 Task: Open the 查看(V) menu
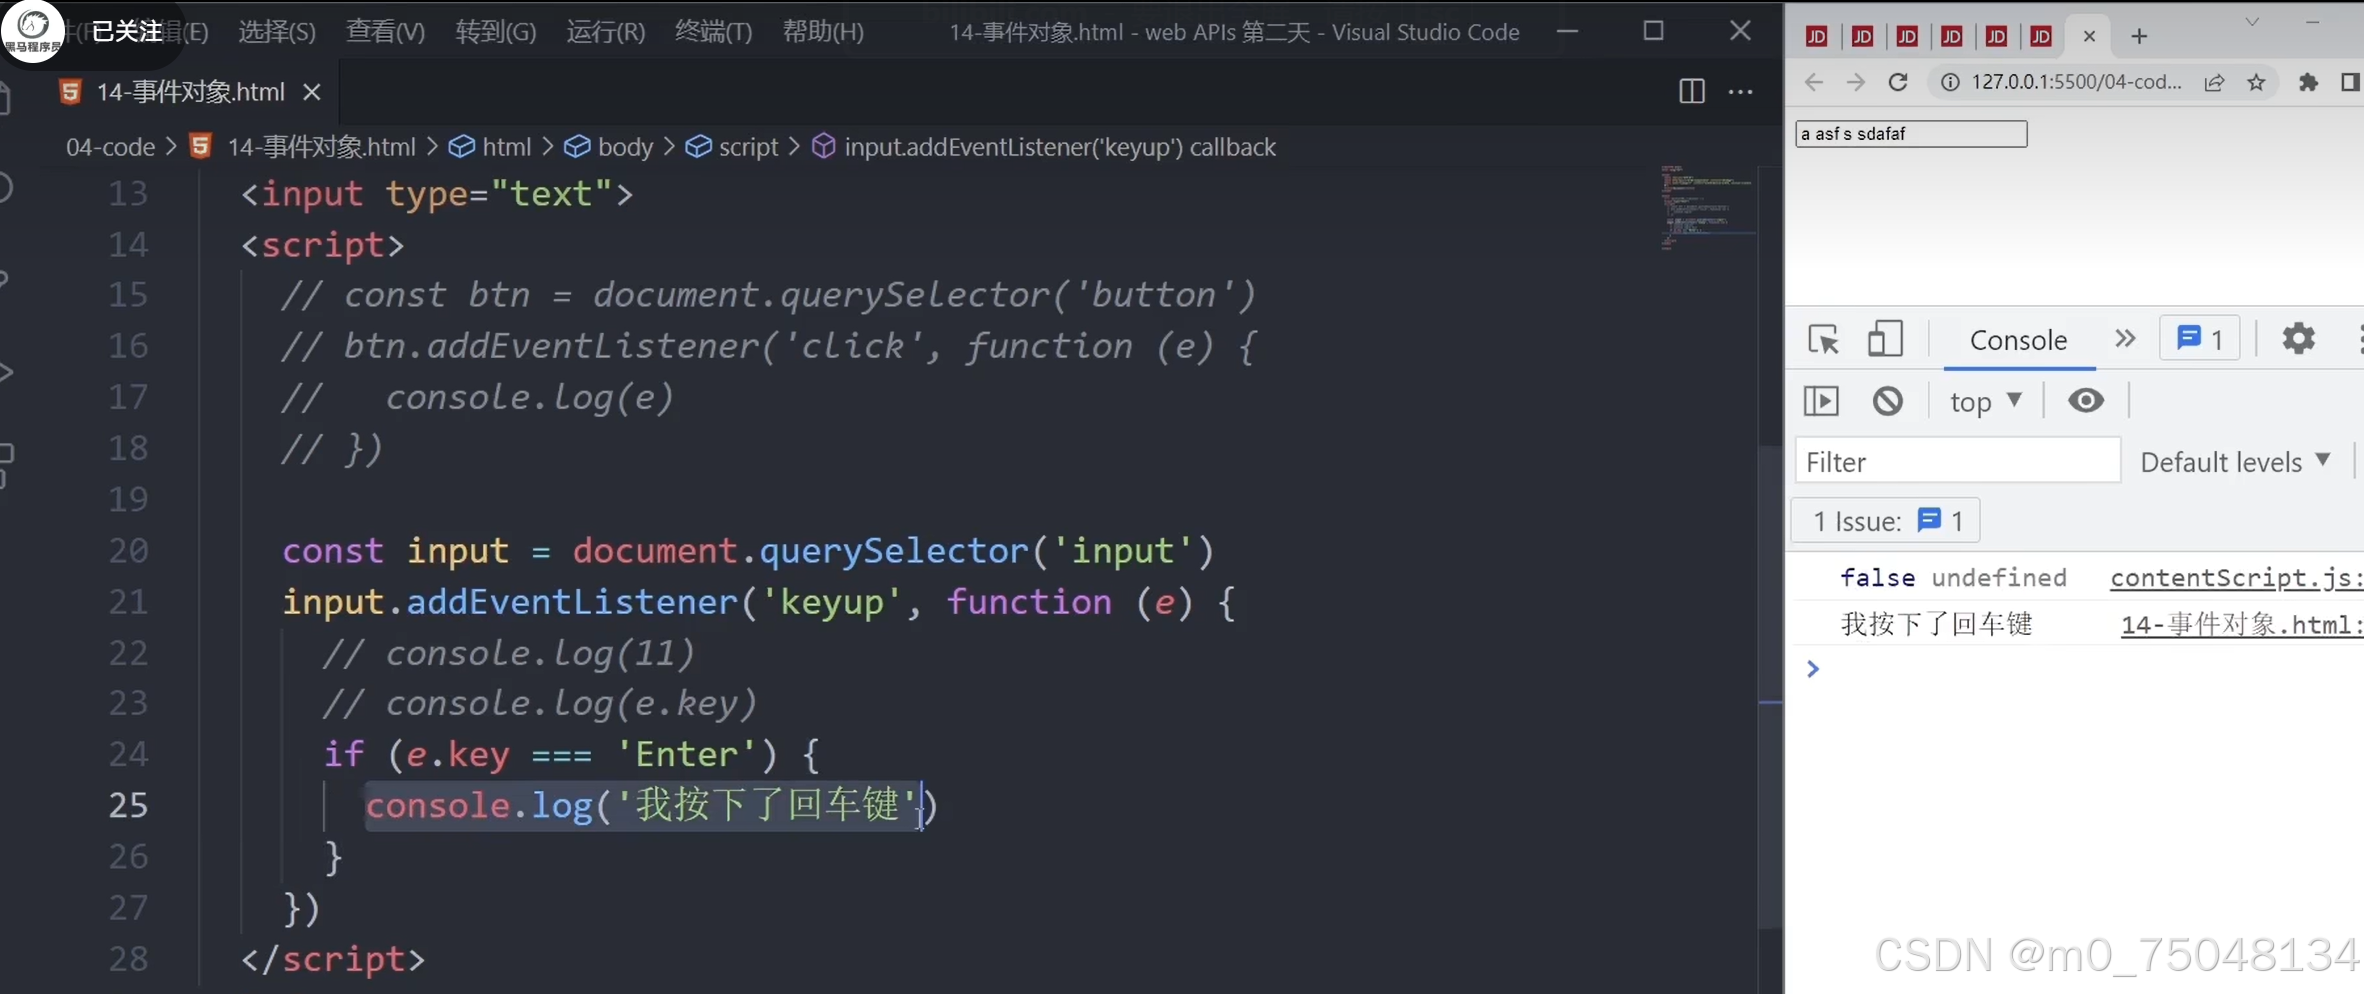pos(385,32)
